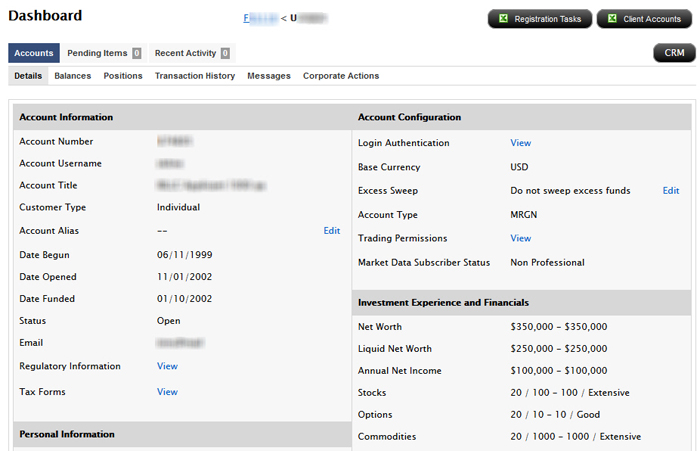Screen dimensions: 700x451
Task: Switch to the Accounts tab
Action: (x=34, y=53)
